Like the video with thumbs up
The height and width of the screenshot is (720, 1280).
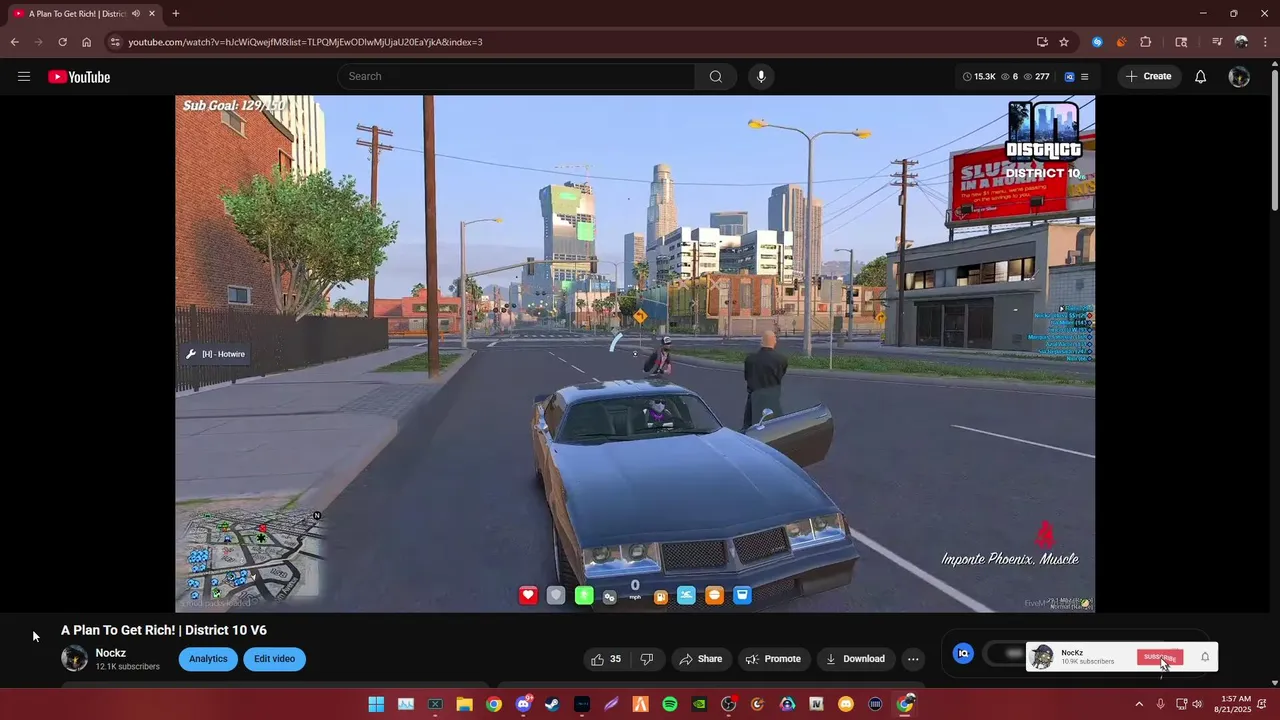(606, 659)
